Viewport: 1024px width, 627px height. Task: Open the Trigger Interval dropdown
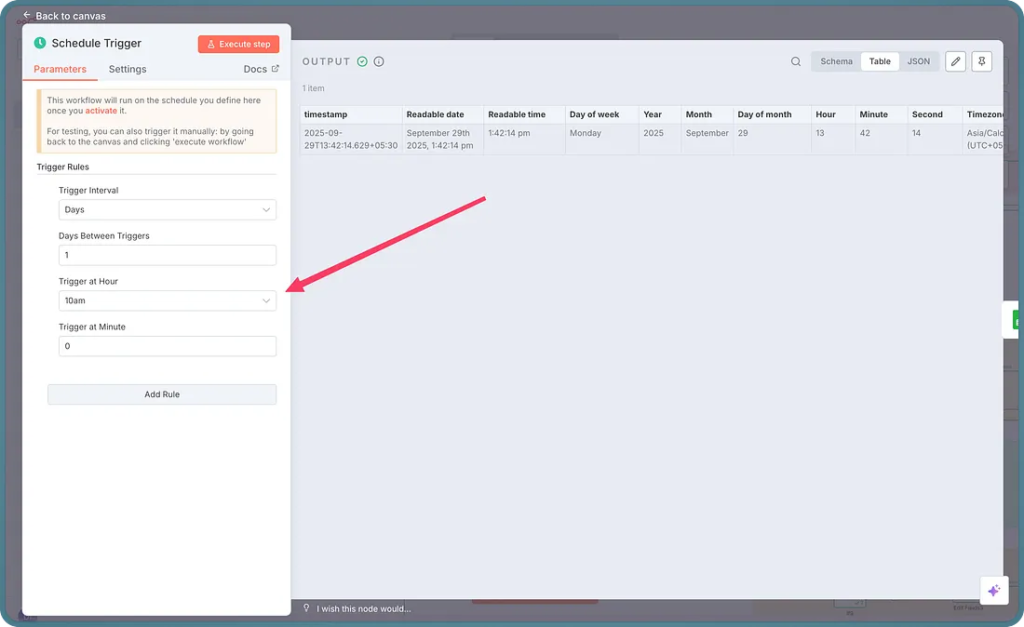(x=167, y=210)
